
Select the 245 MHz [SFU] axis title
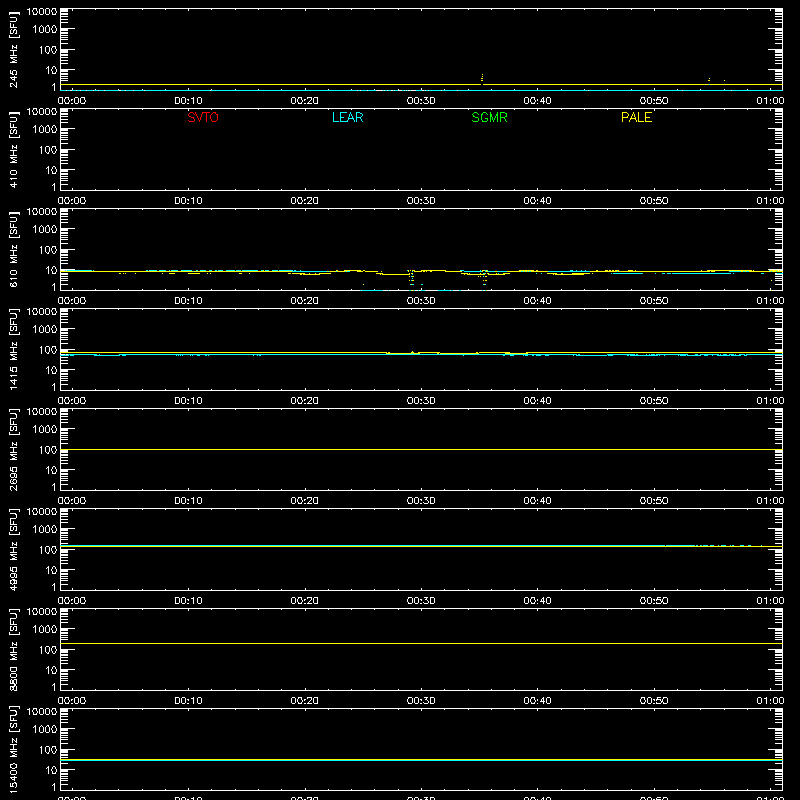click(x=13, y=51)
